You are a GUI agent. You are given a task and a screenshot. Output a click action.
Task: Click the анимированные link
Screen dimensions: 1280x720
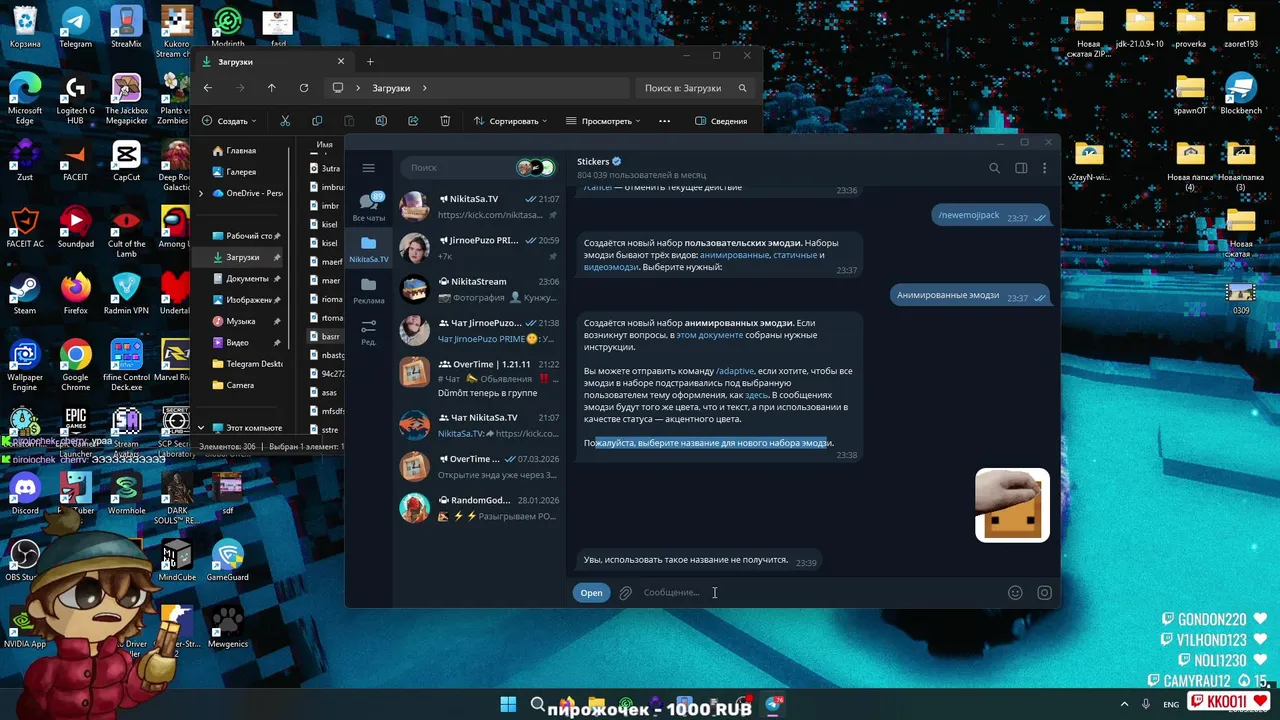[x=734, y=255]
